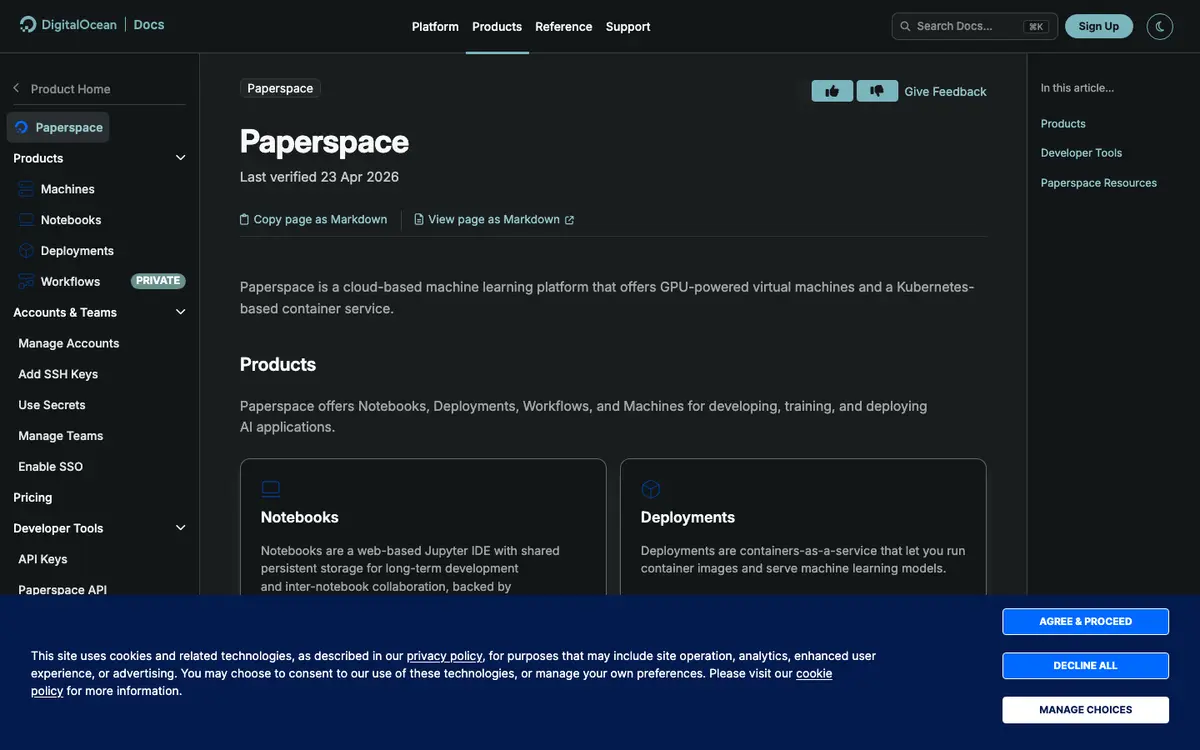This screenshot has height=750, width=1200.
Task: Open Pricing in sidebar
Action: pos(33,497)
